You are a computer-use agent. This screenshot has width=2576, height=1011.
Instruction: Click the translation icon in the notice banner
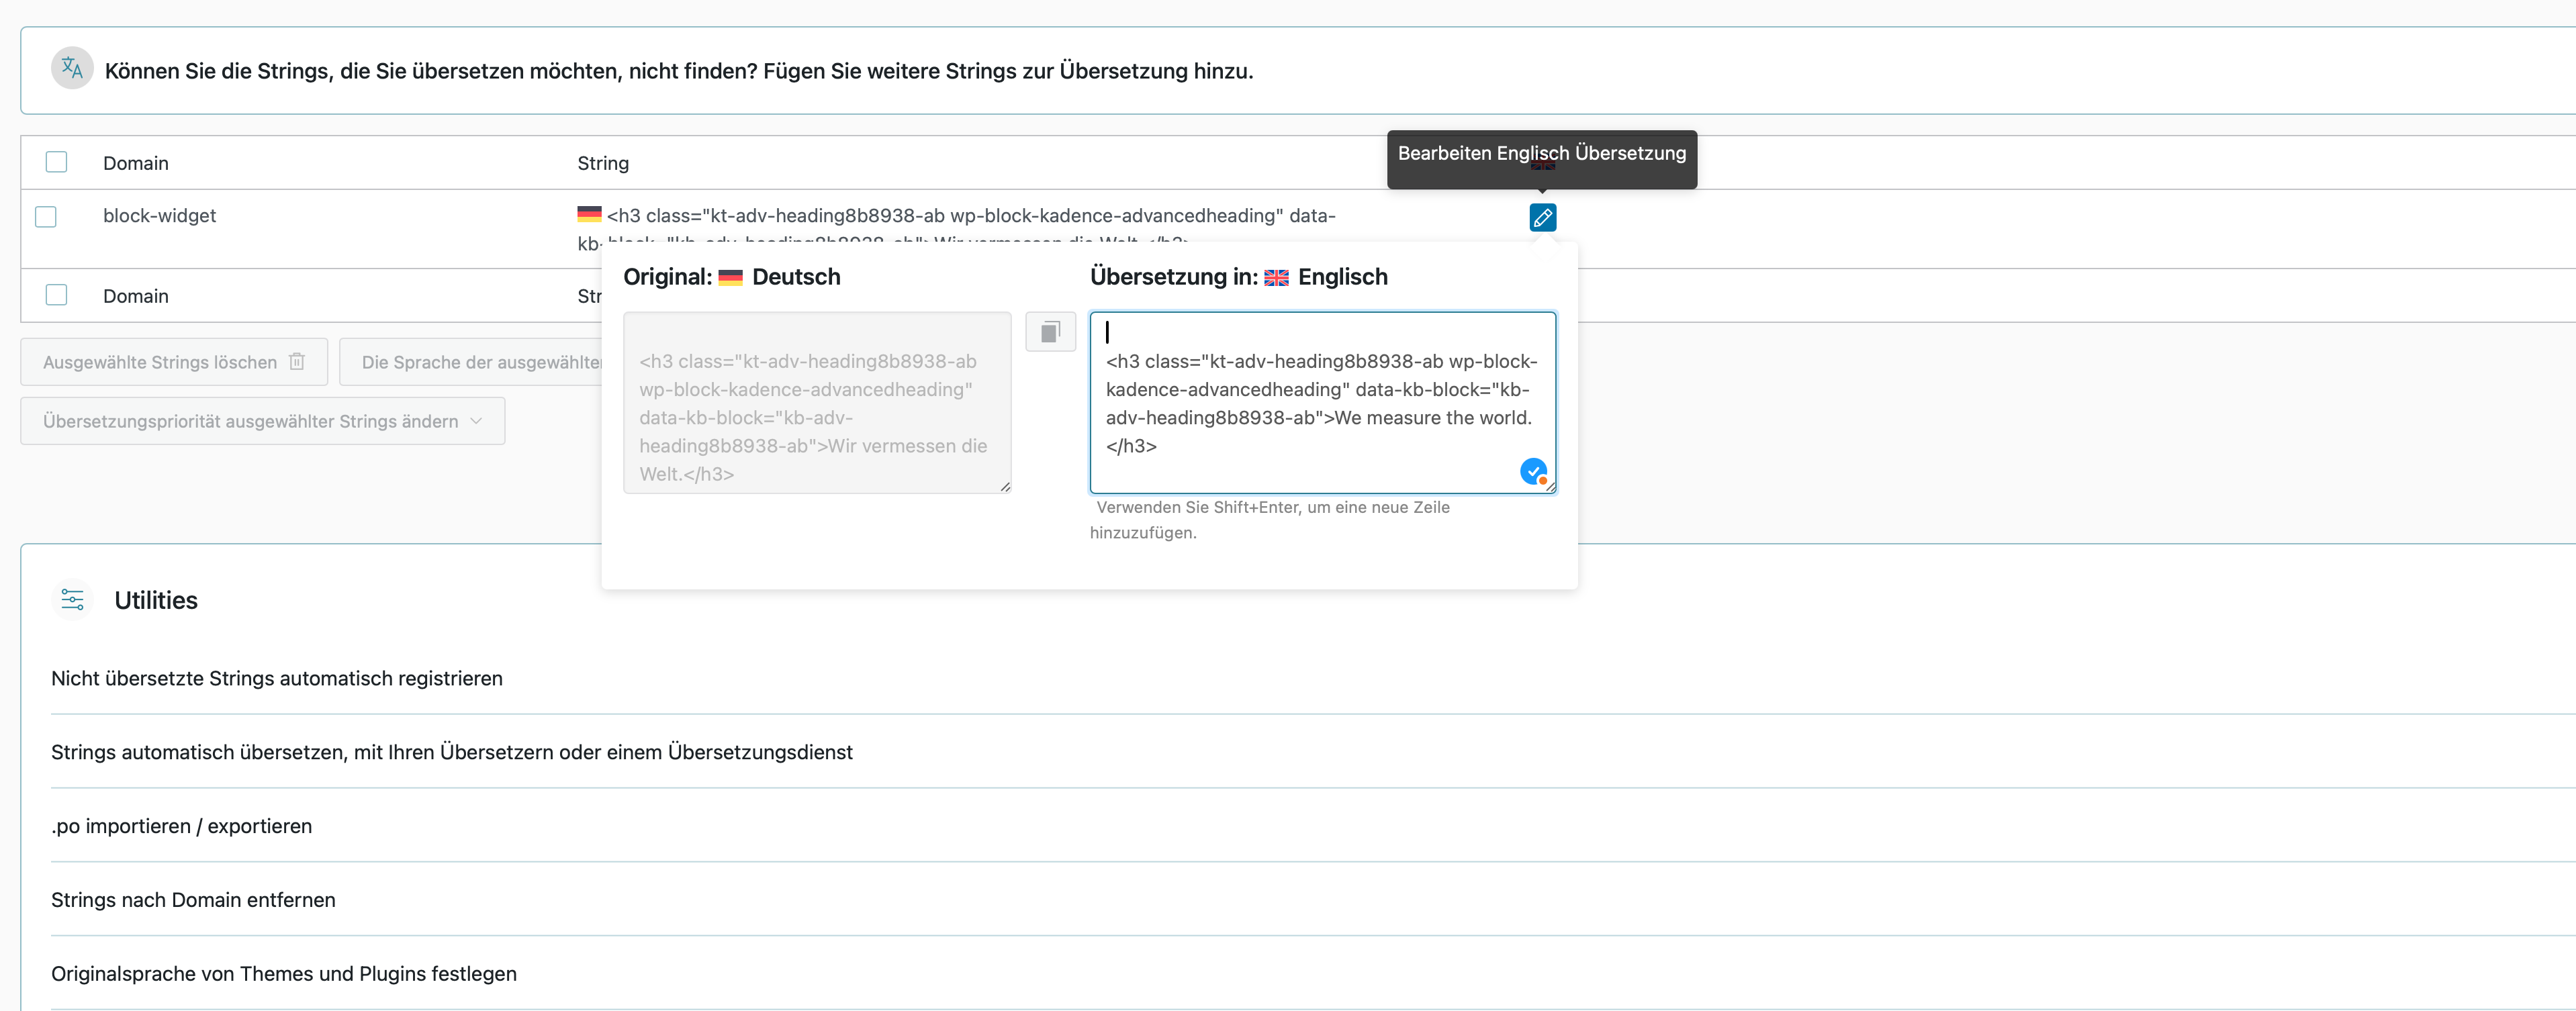point(72,69)
